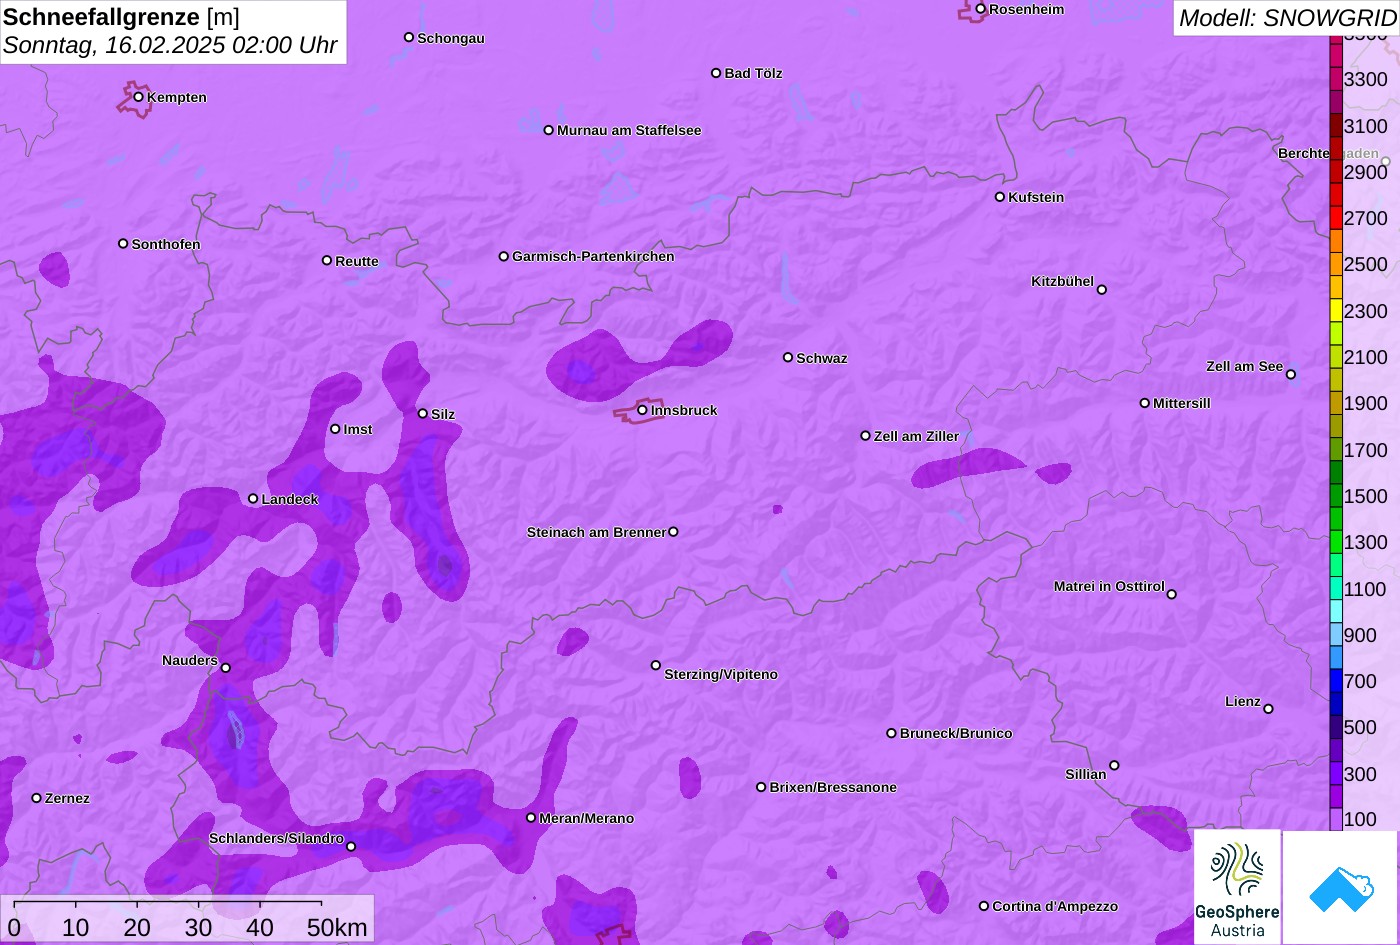Click the Silz marker dot
This screenshot has width=1400, height=945.
pyautogui.click(x=423, y=413)
